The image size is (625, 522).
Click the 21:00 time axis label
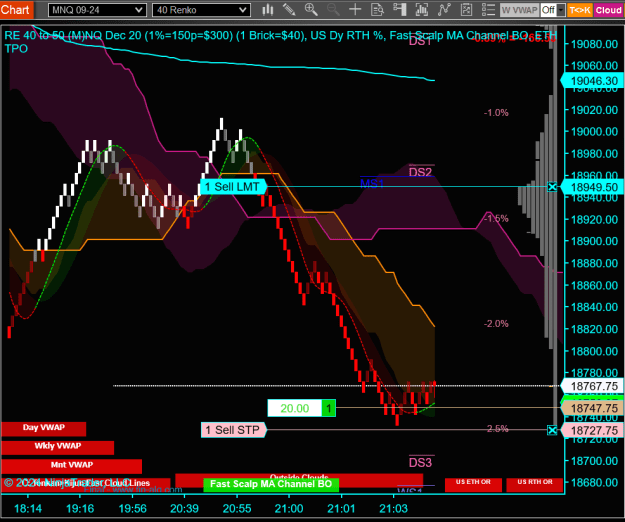click(289, 508)
